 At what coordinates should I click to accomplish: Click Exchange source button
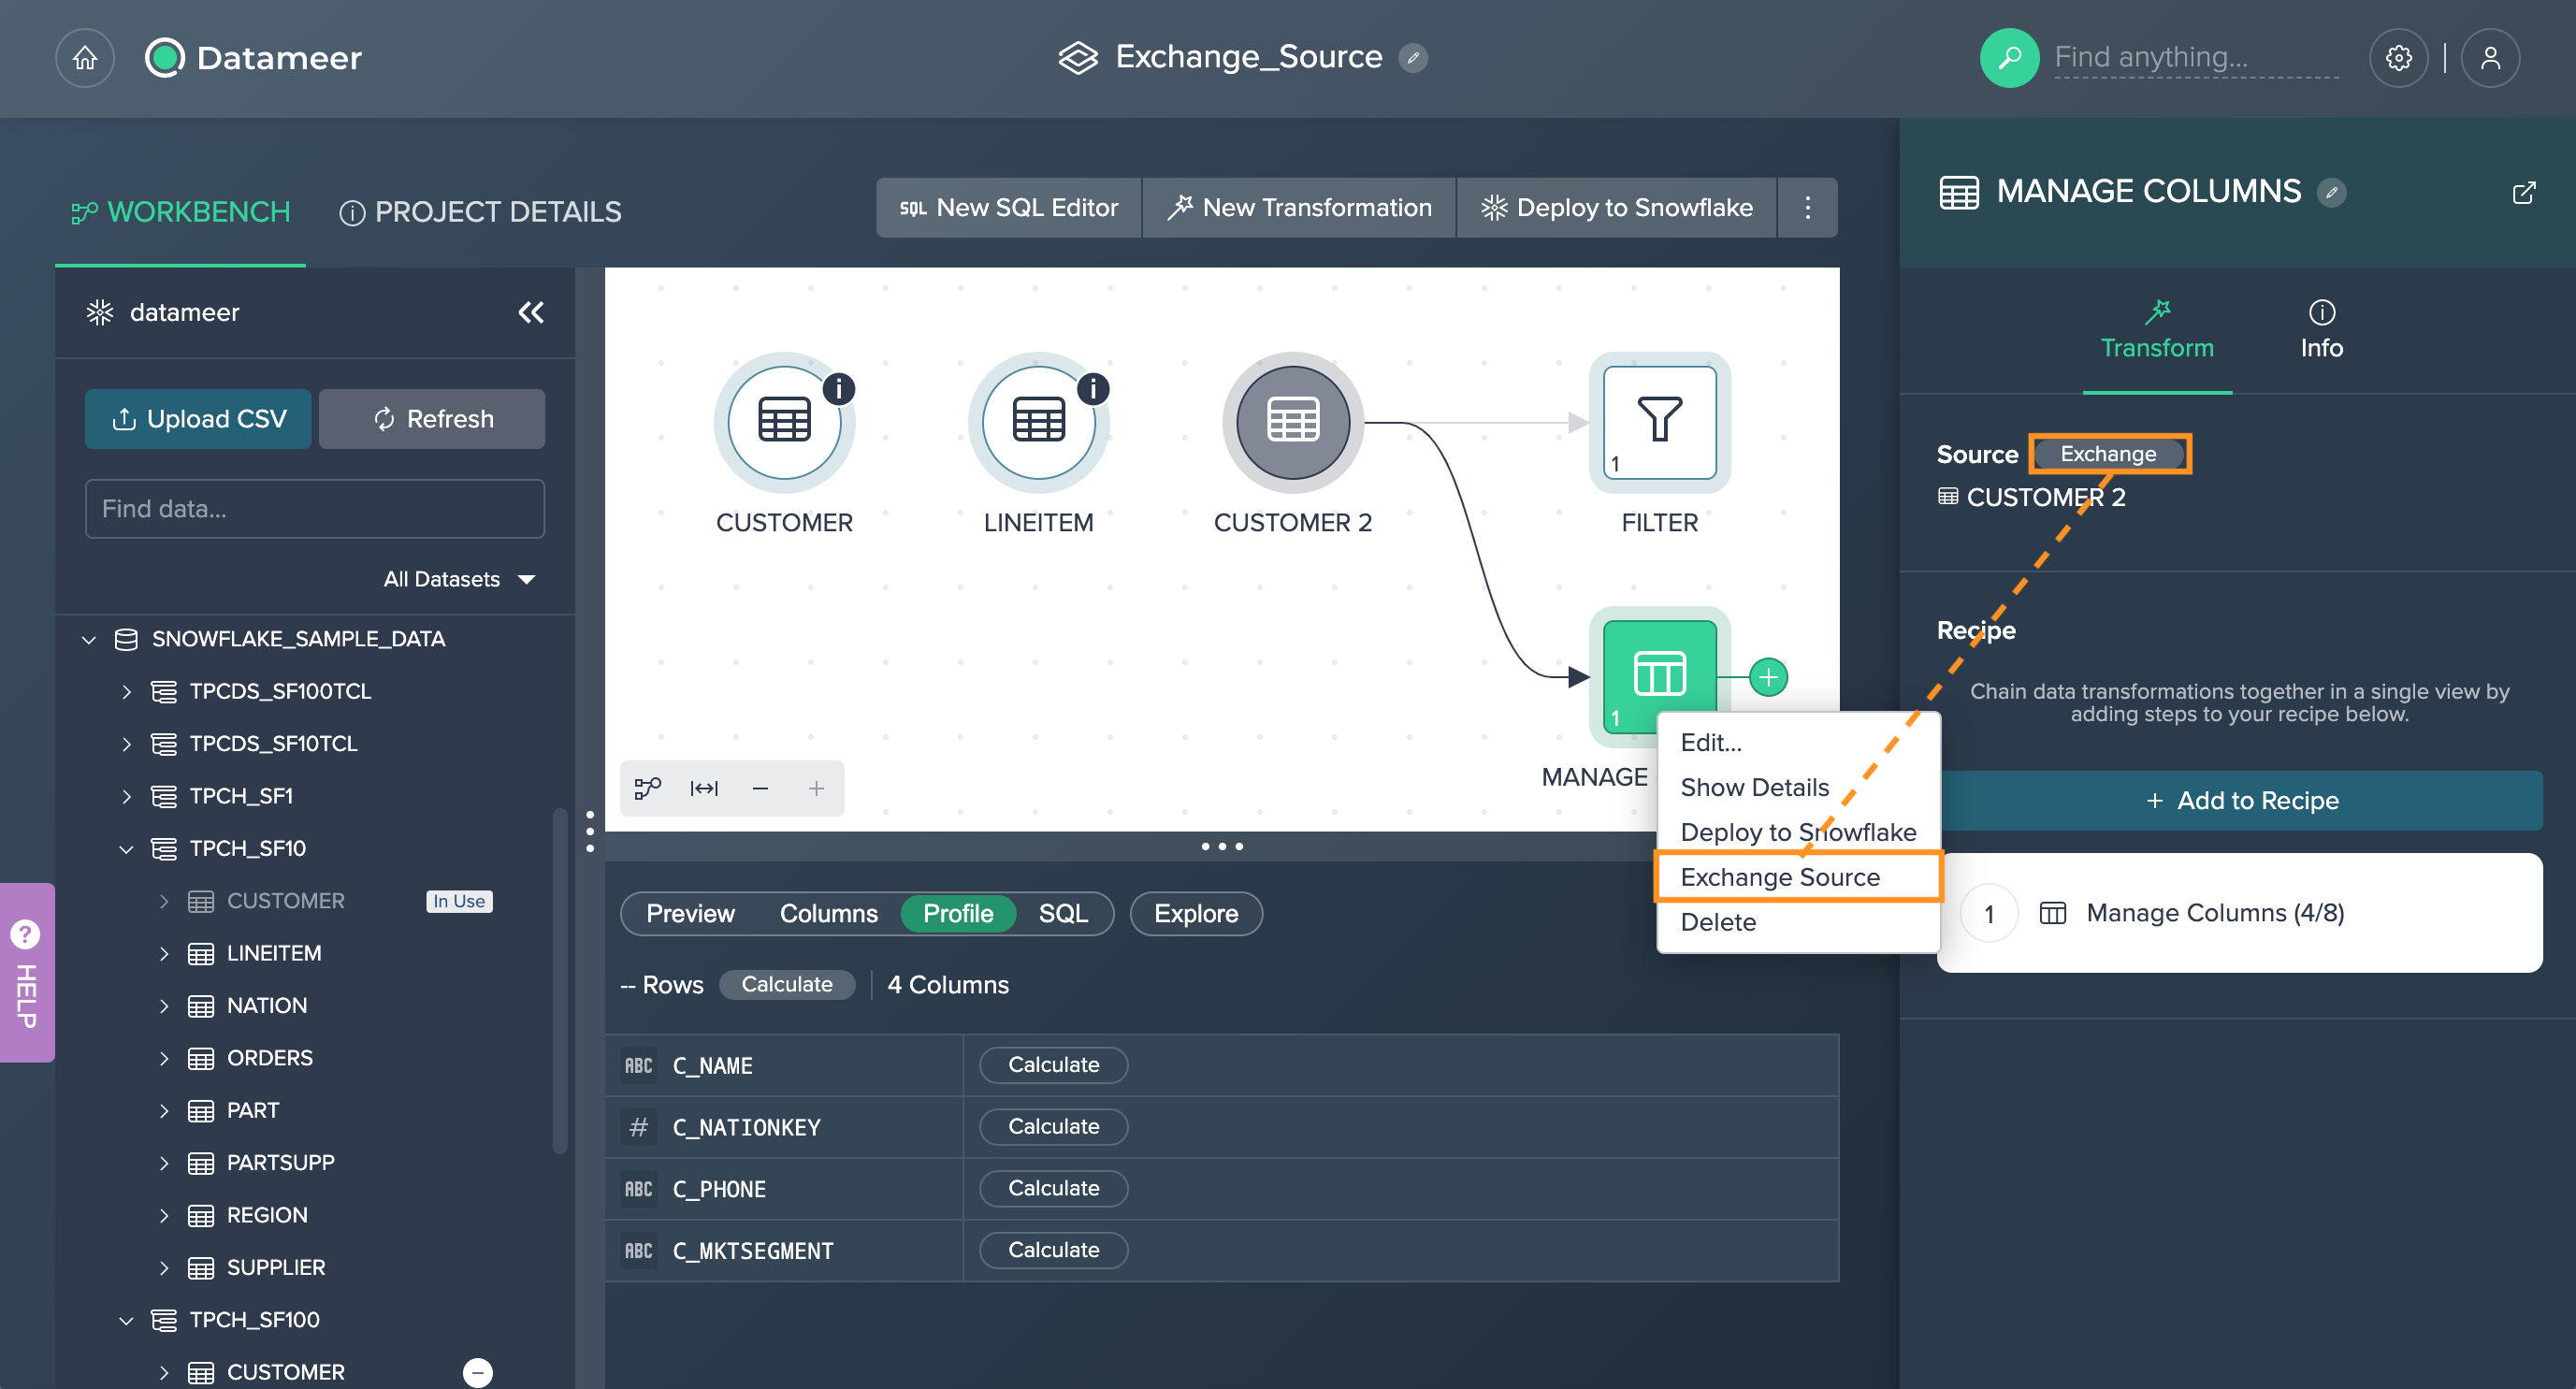tap(2109, 454)
